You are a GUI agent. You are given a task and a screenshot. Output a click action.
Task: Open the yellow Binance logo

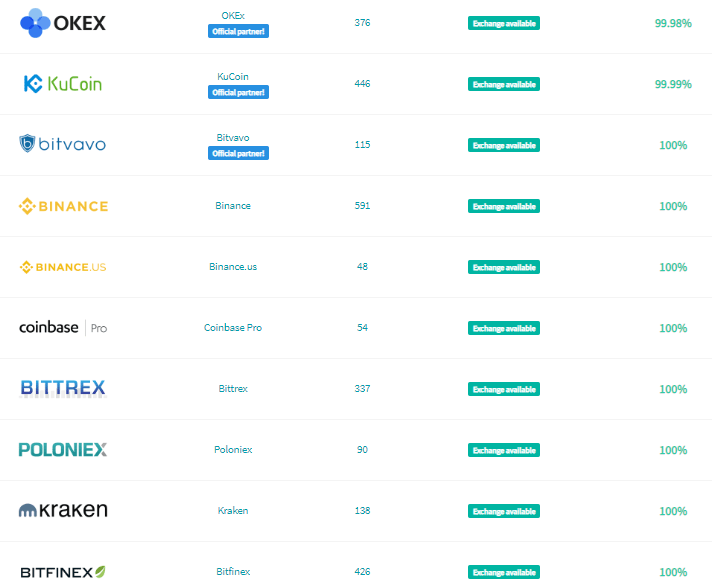pos(63,206)
